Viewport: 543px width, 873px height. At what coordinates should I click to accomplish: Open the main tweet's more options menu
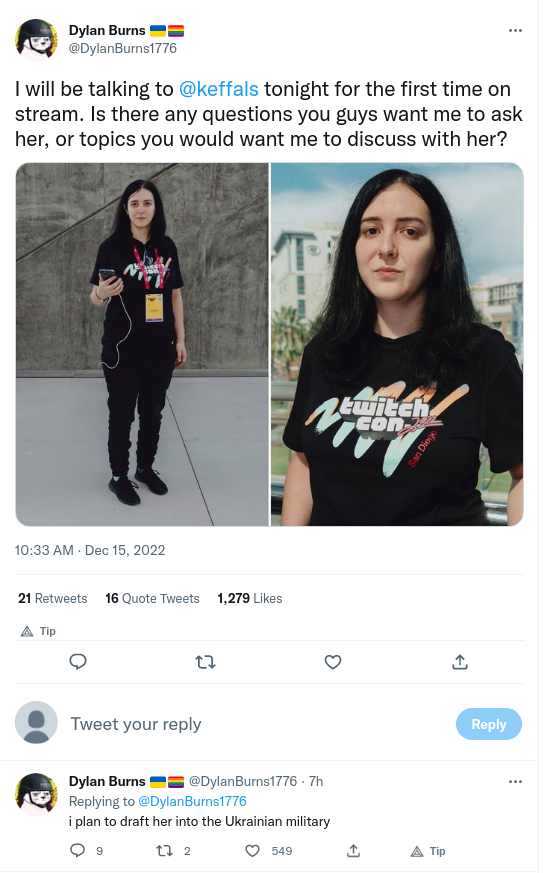point(515,31)
